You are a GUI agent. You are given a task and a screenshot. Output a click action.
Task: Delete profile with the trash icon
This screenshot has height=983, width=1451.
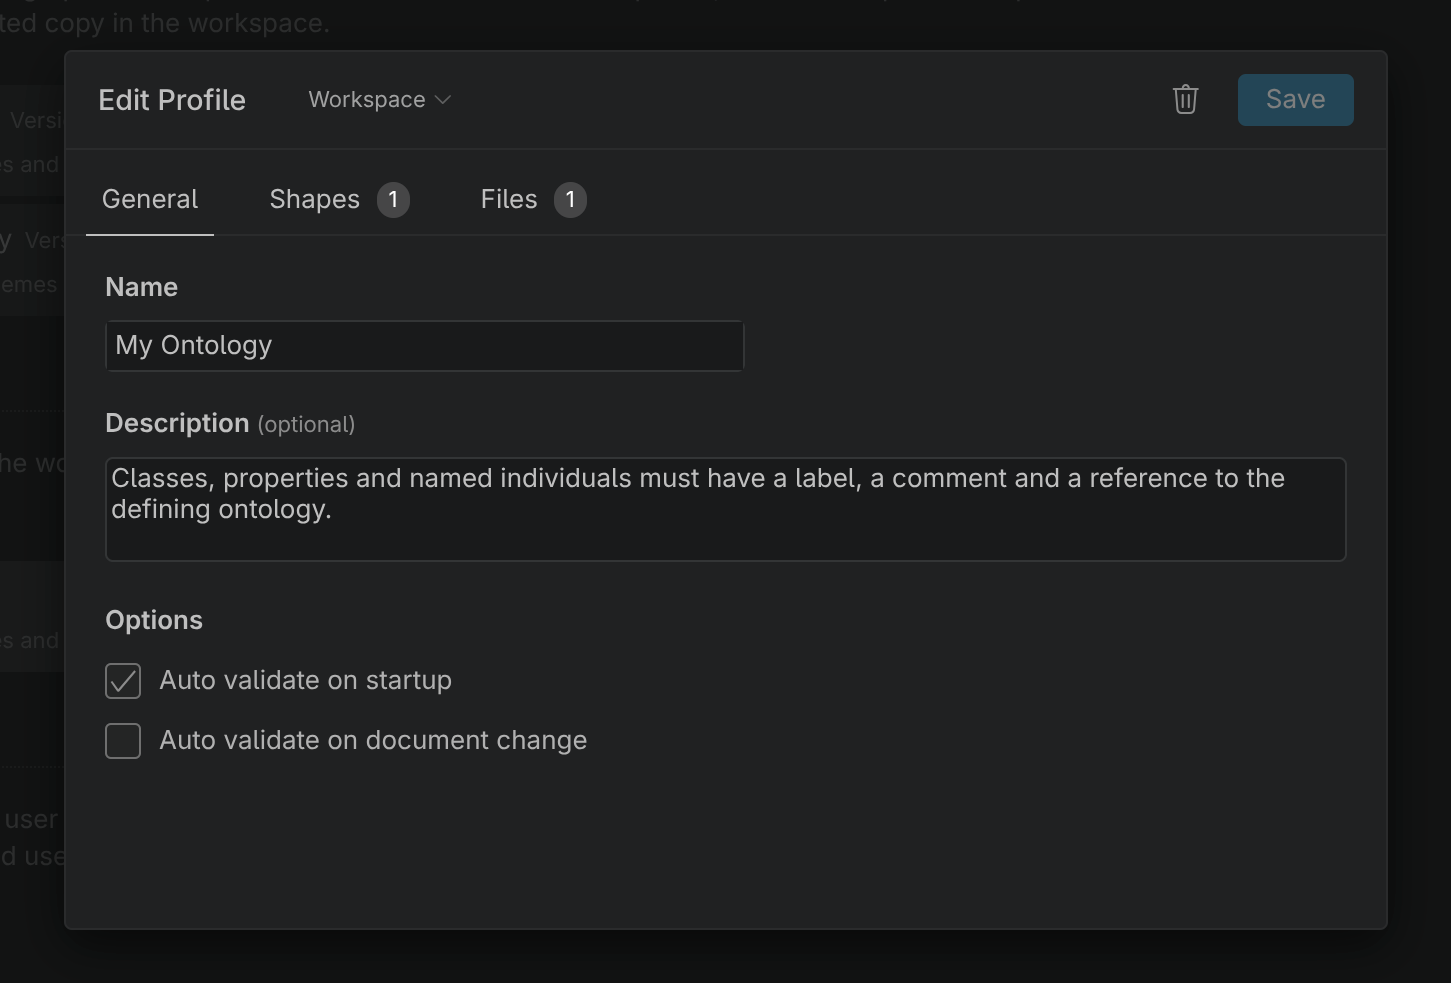click(x=1185, y=100)
